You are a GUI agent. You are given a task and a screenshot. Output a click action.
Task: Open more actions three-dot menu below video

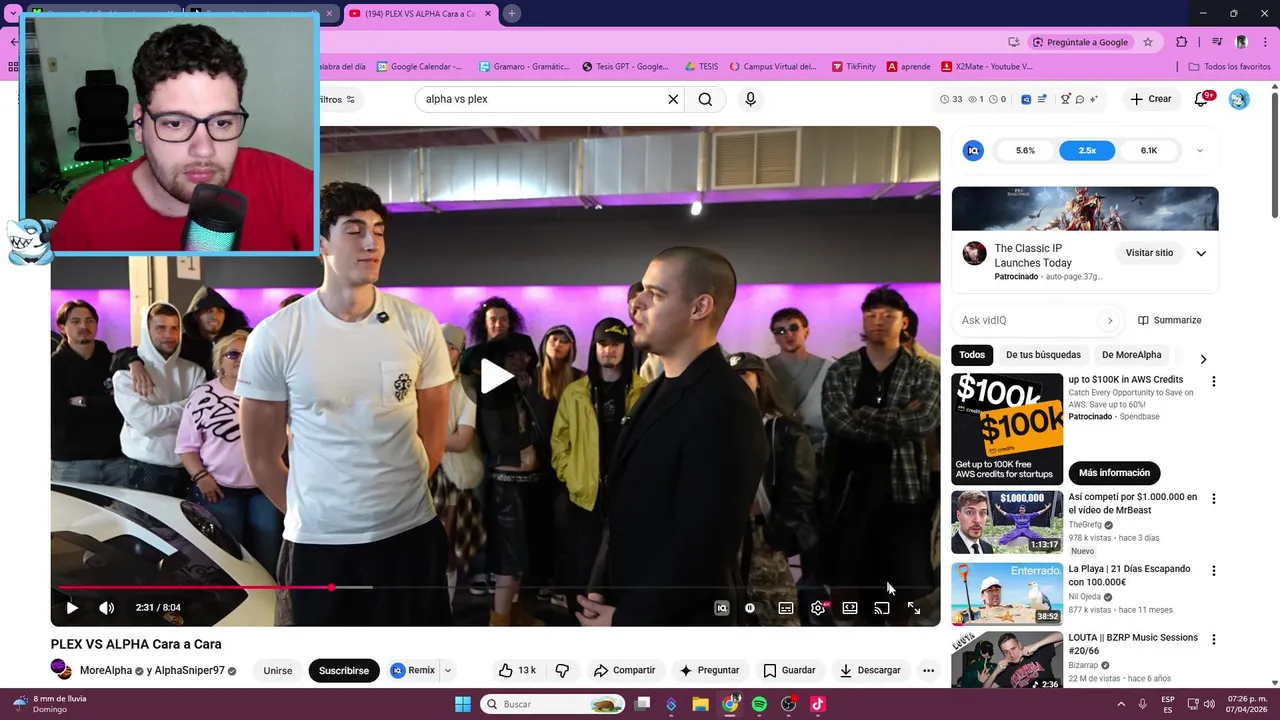[928, 670]
